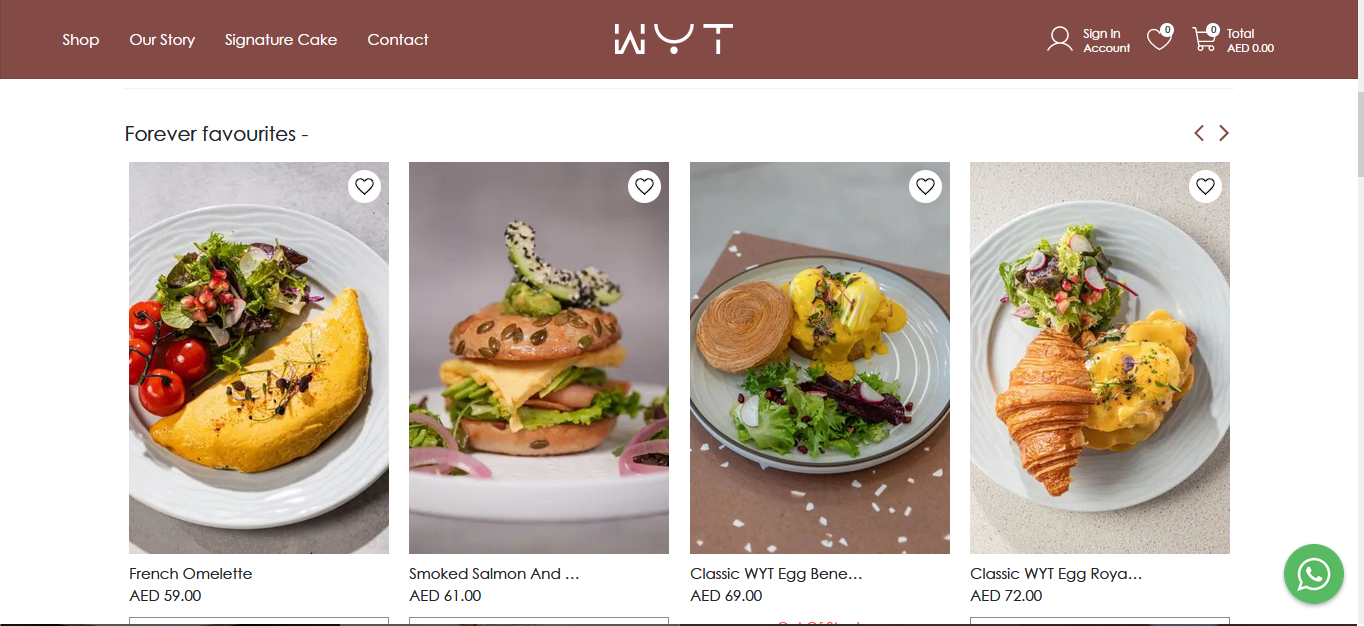
Task: Toggle heart on Classic WYT Egg Royale
Action: (x=1205, y=186)
